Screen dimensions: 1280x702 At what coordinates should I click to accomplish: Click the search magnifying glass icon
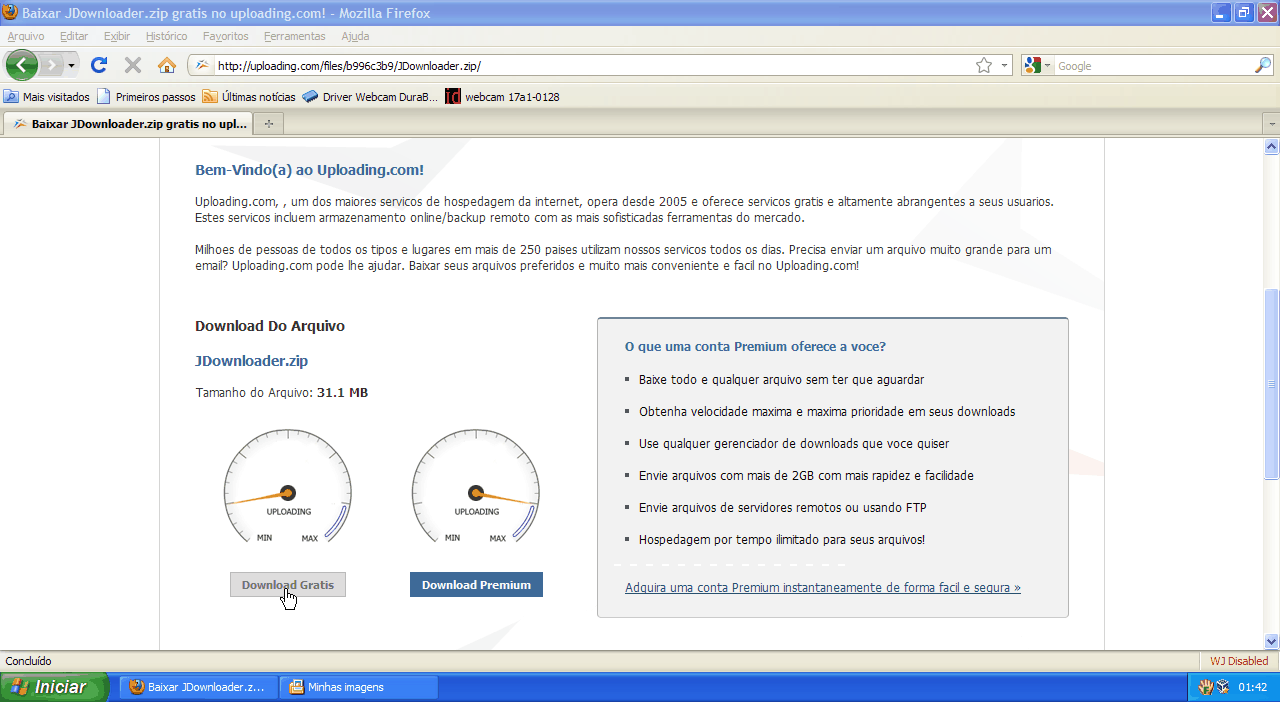point(1263,65)
